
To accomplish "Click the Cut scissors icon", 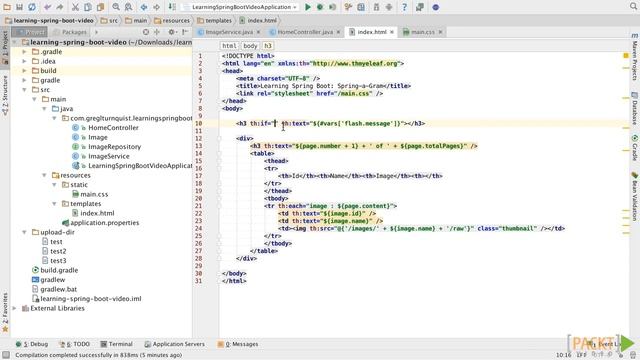I will (x=76, y=7).
